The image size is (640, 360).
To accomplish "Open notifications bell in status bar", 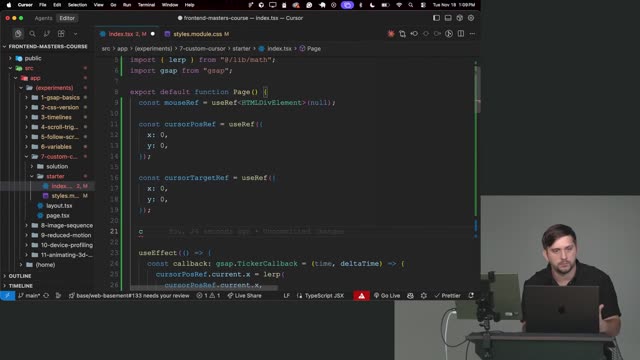I will (x=471, y=296).
